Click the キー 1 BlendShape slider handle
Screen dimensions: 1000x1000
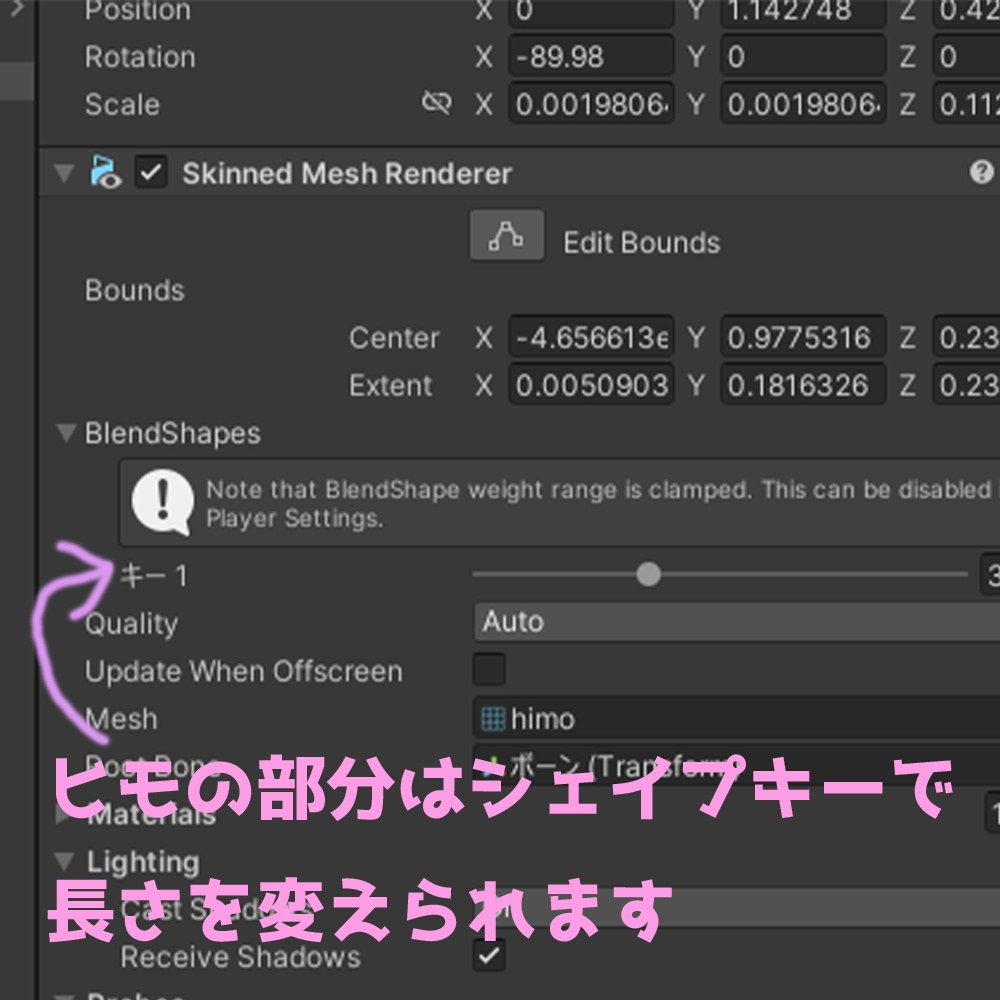pyautogui.click(x=647, y=574)
